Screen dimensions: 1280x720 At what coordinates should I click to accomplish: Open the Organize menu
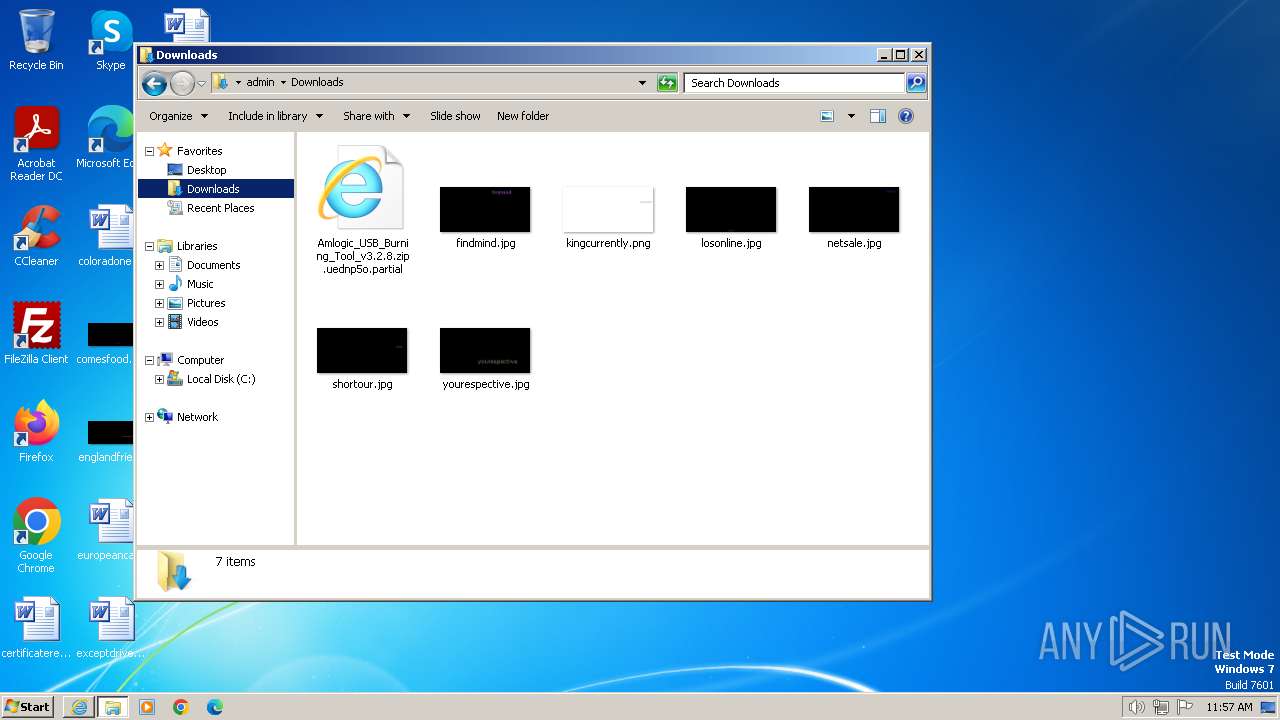coord(179,116)
